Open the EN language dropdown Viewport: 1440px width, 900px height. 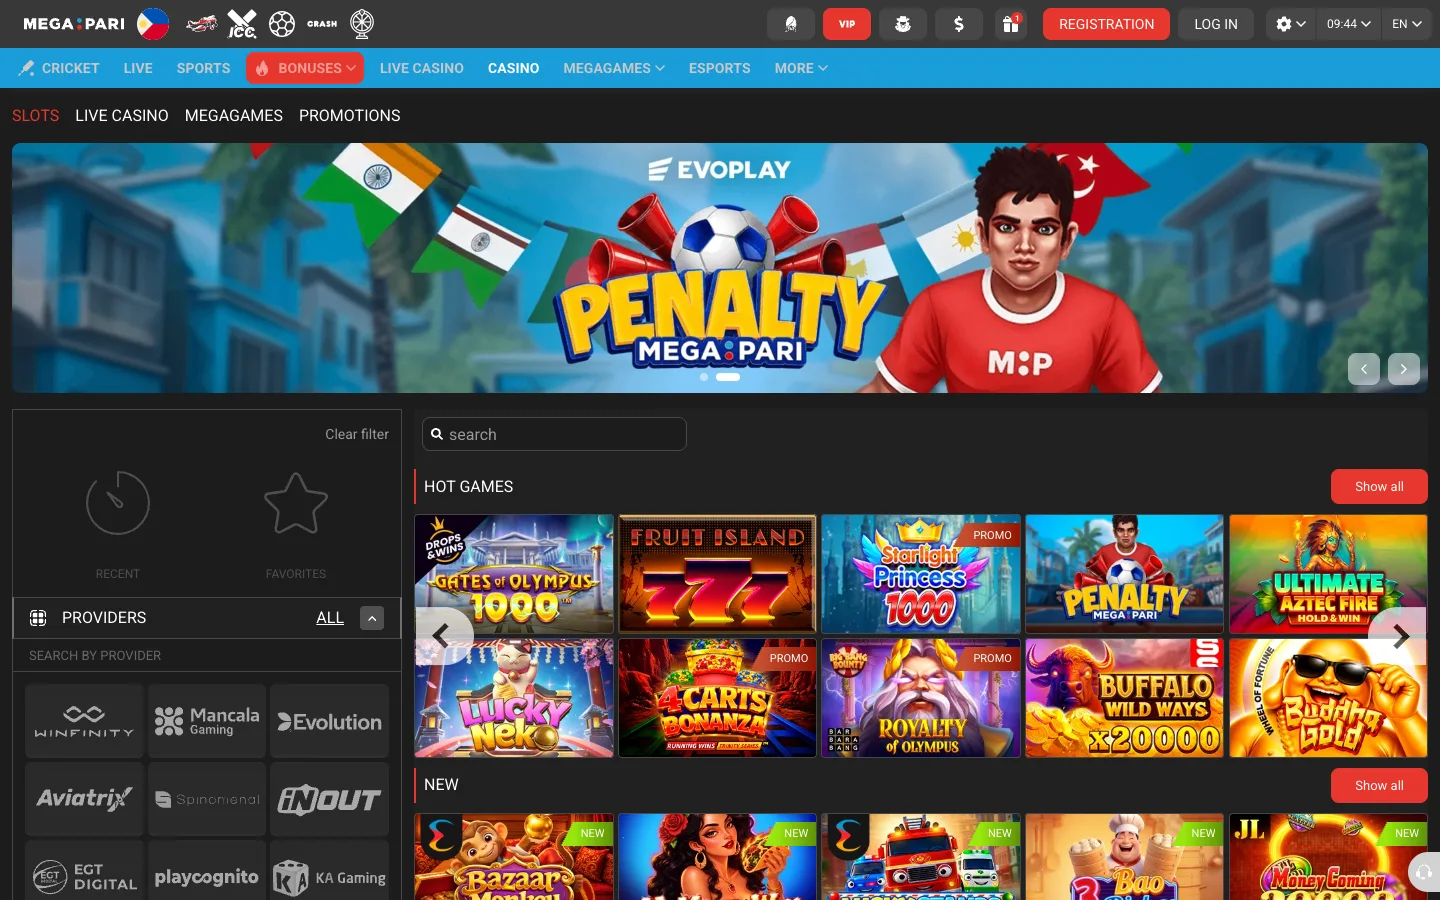tap(1407, 24)
